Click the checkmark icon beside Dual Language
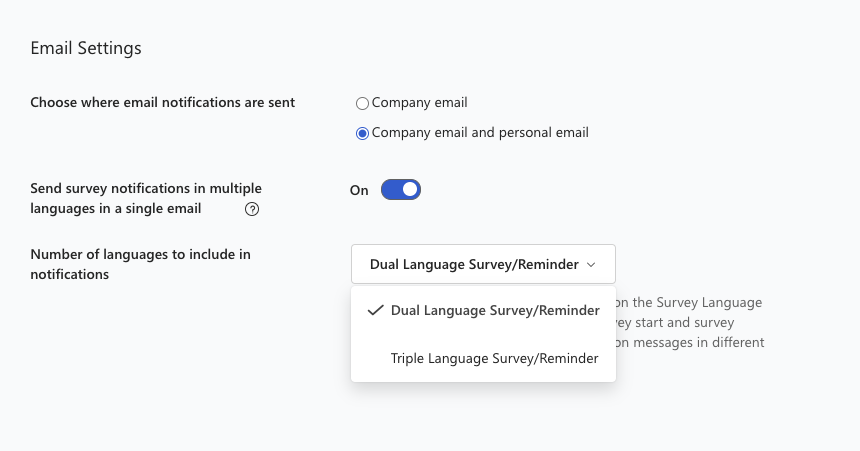Image resolution: width=860 pixels, height=451 pixels. pyautogui.click(x=376, y=310)
